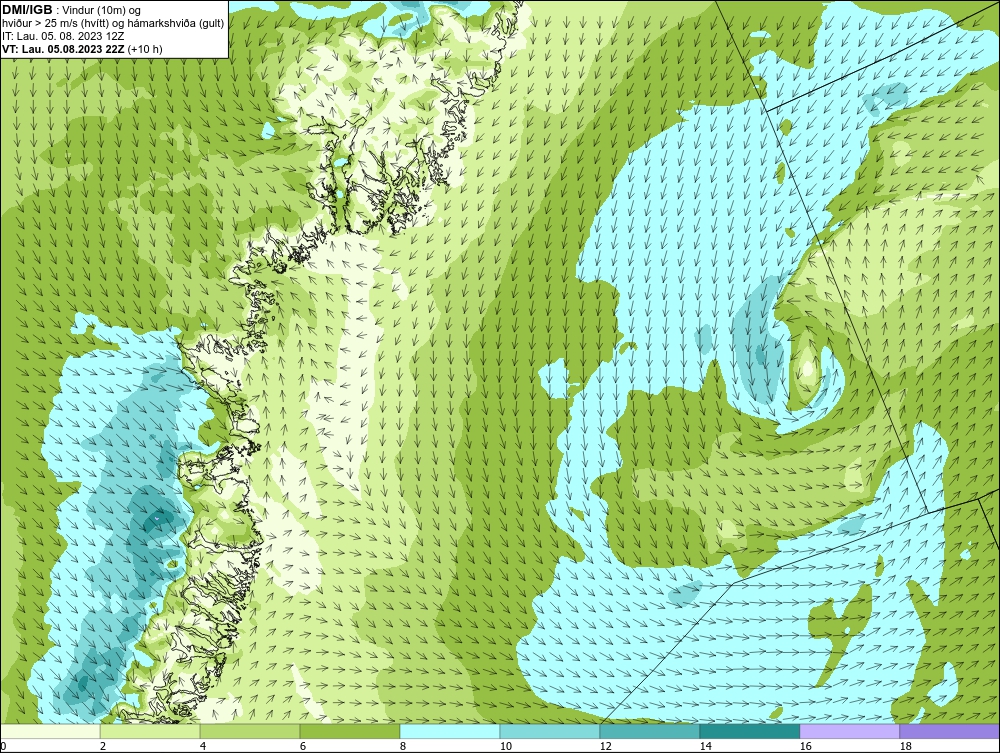Click the 8–10 m/s light cyan legend swatch
The width and height of the screenshot is (1000, 753).
450,731
